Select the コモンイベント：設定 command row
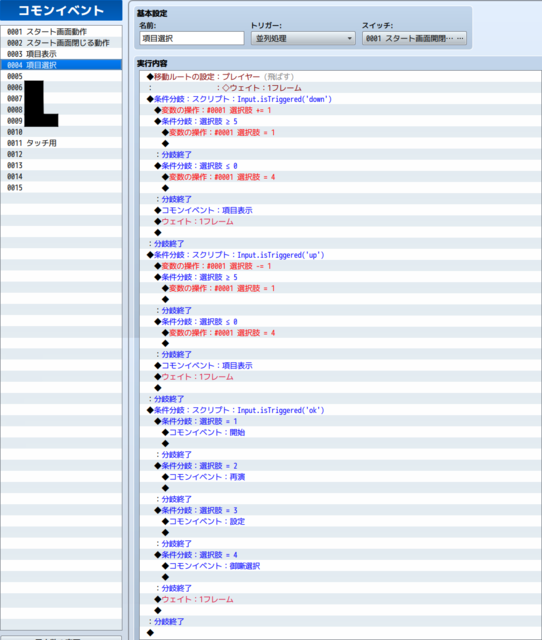The height and width of the screenshot is (640, 542). pyautogui.click(x=340, y=521)
